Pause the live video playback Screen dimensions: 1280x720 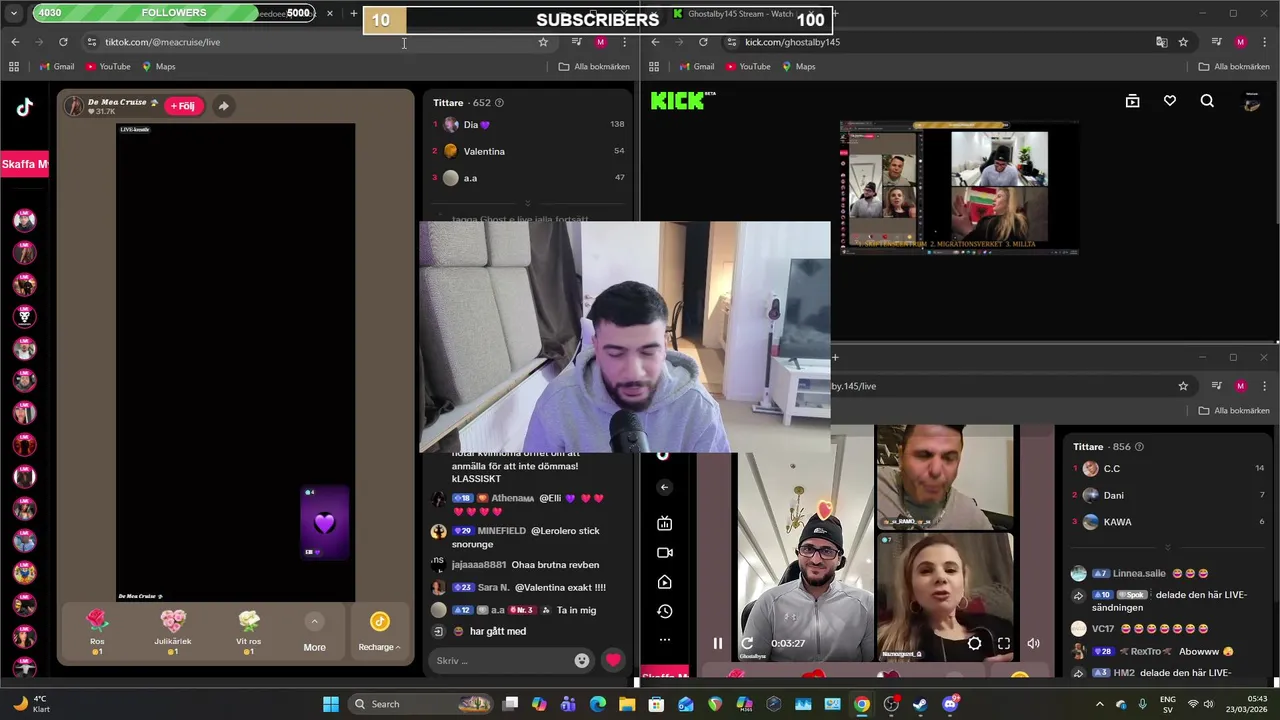(717, 643)
